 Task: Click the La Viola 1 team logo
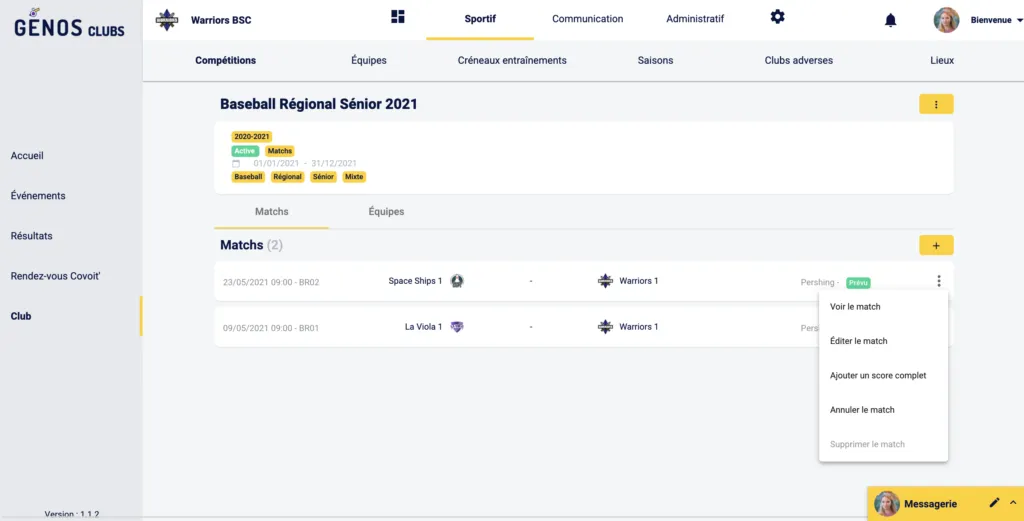click(457, 327)
